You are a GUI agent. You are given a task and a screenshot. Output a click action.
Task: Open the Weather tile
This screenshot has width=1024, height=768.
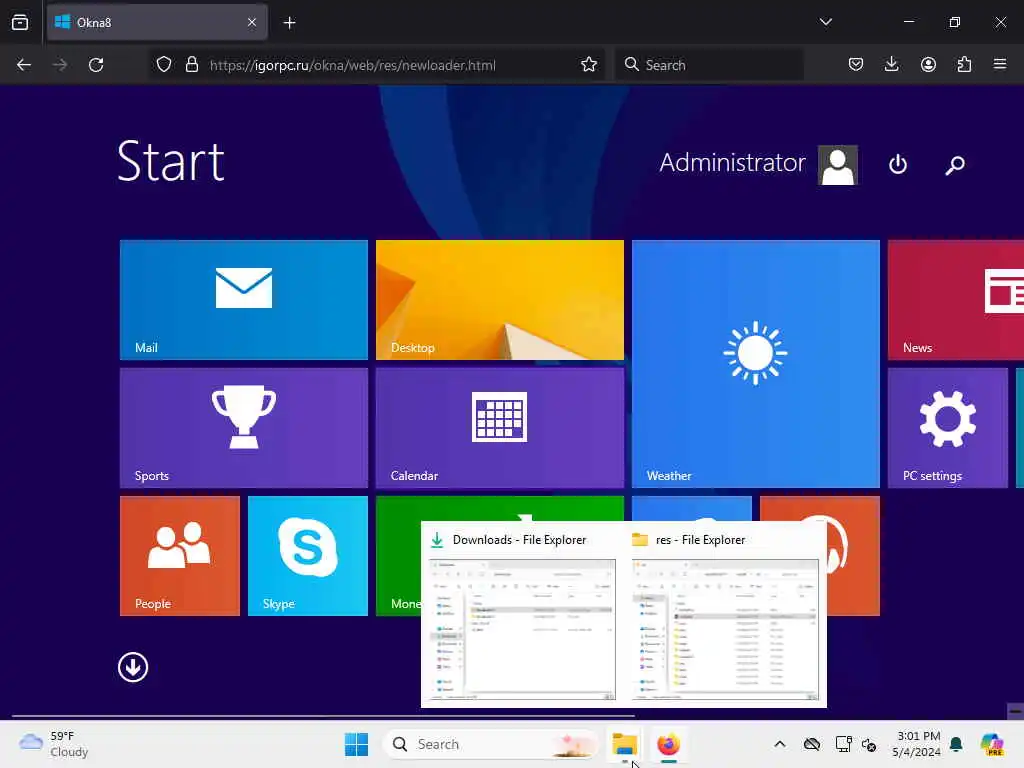point(756,364)
